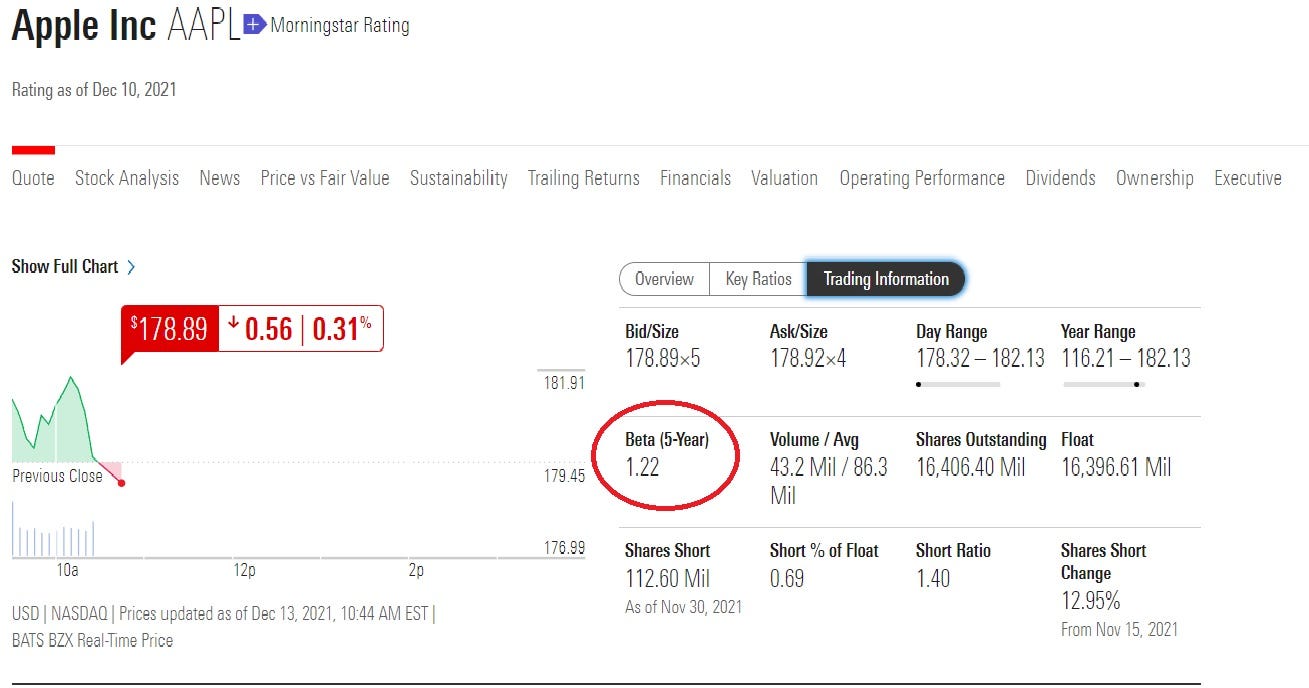Click the As of Nov 30, 2021 note

coord(684,607)
